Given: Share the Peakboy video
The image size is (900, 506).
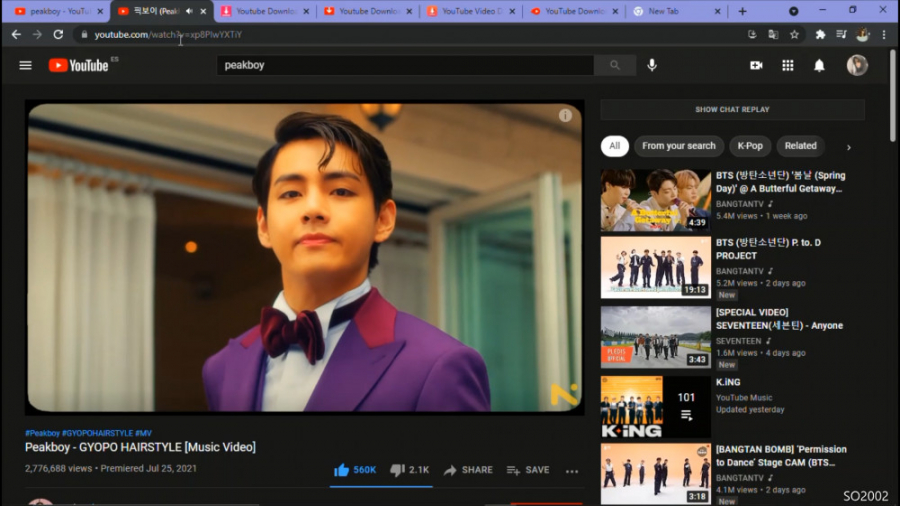Looking at the screenshot, I should pos(468,470).
